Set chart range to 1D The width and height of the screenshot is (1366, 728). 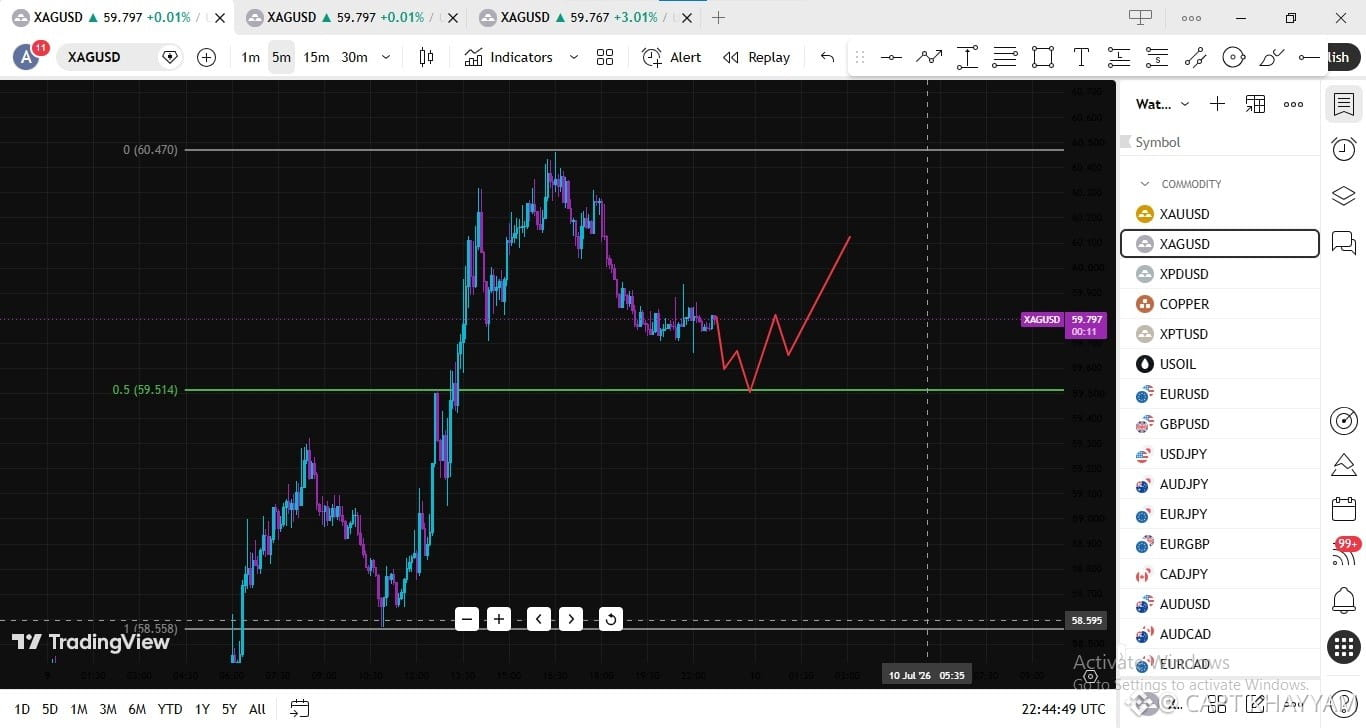click(x=22, y=709)
